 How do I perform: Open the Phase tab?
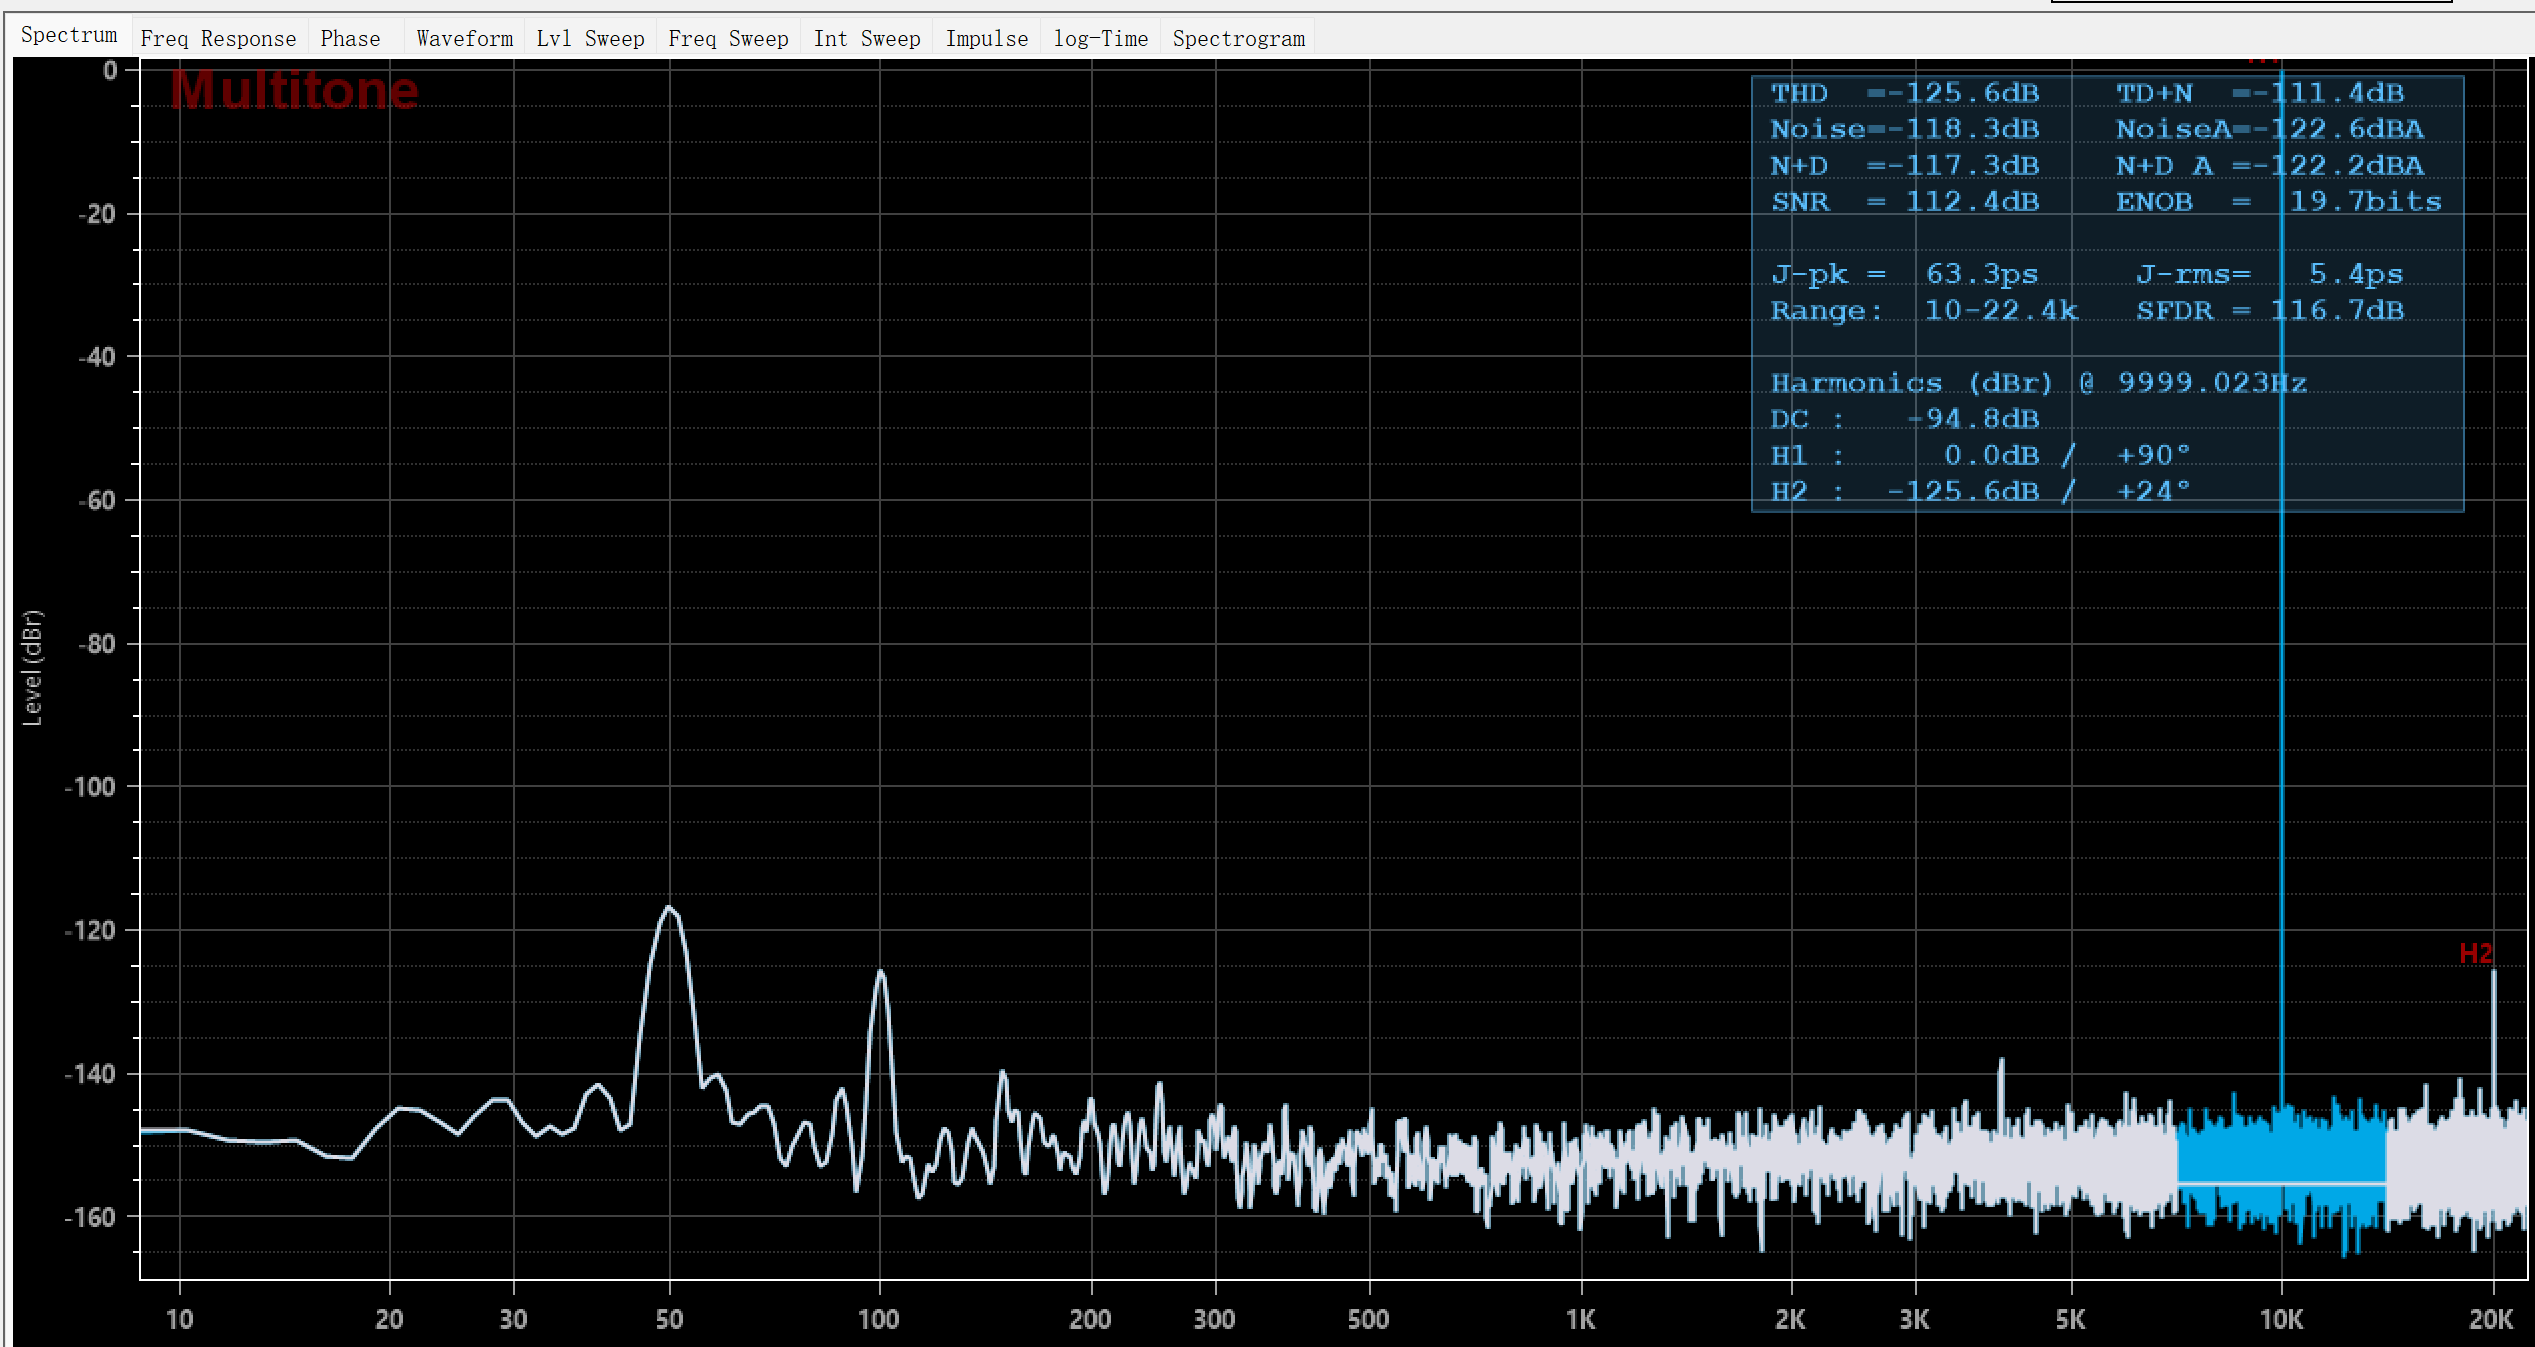pos(350,38)
